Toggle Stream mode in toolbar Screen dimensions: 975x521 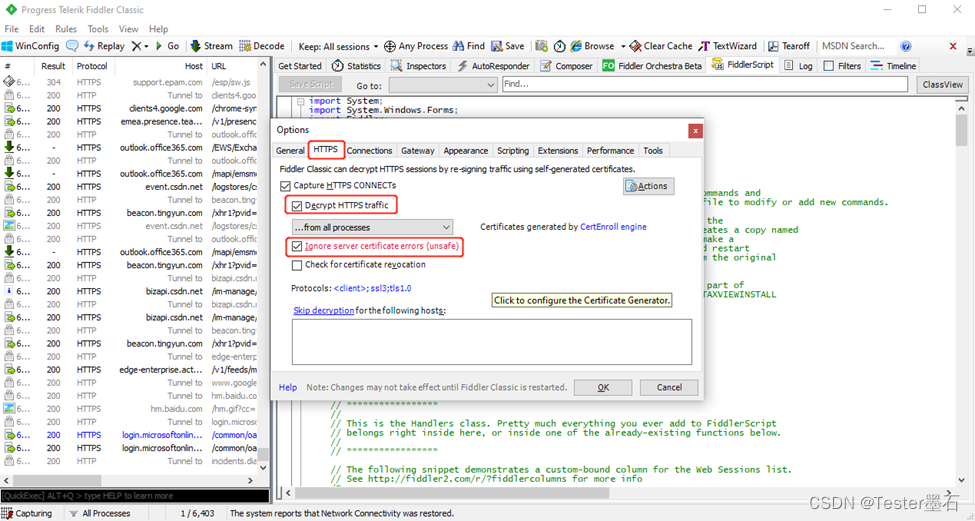tap(211, 46)
